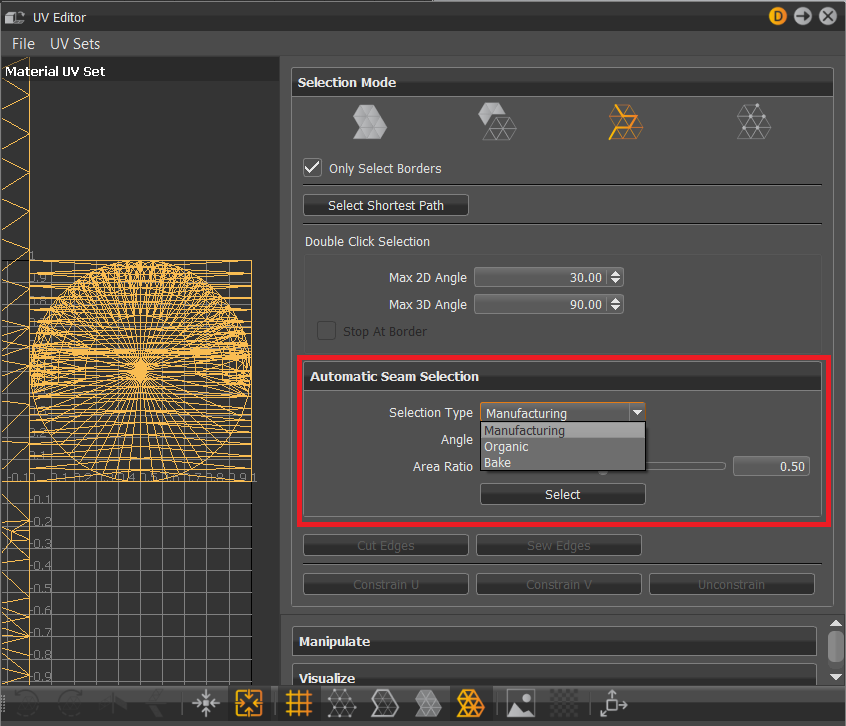This screenshot has height=726, width=846.
Task: Choose Manufacturing from the dropdown list
Action: coord(563,430)
